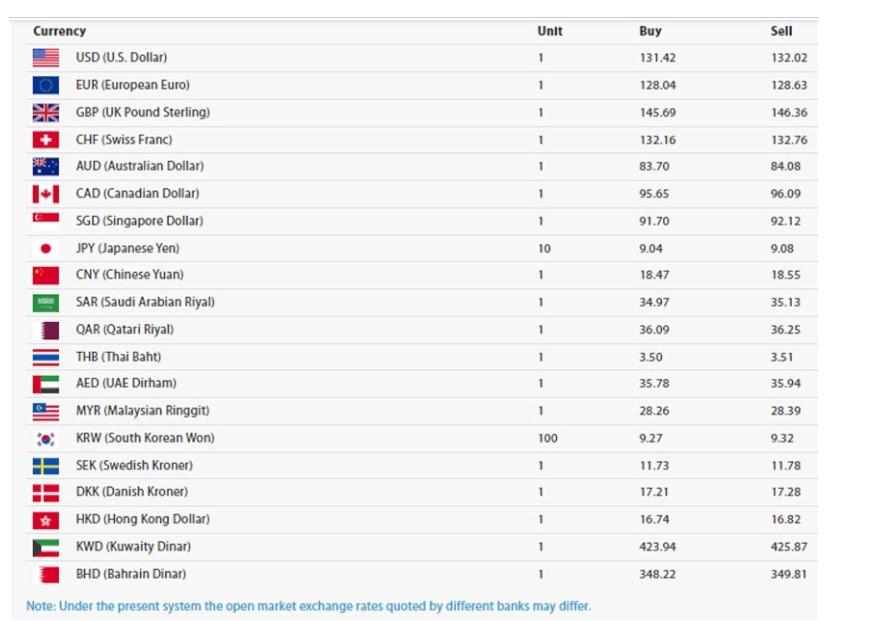The height and width of the screenshot is (621, 869).
Task: Click the European Union flag icon
Action: [x=46, y=85]
